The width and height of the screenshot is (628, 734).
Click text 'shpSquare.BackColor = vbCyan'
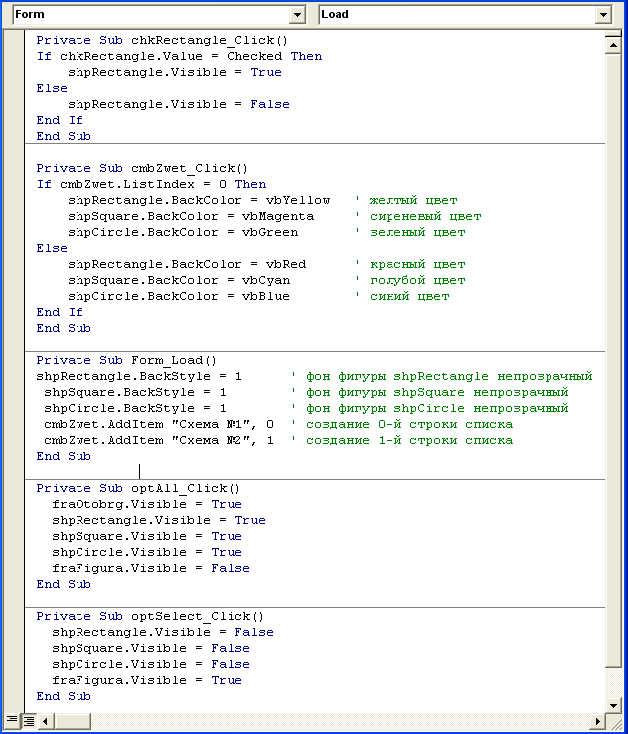coord(179,280)
